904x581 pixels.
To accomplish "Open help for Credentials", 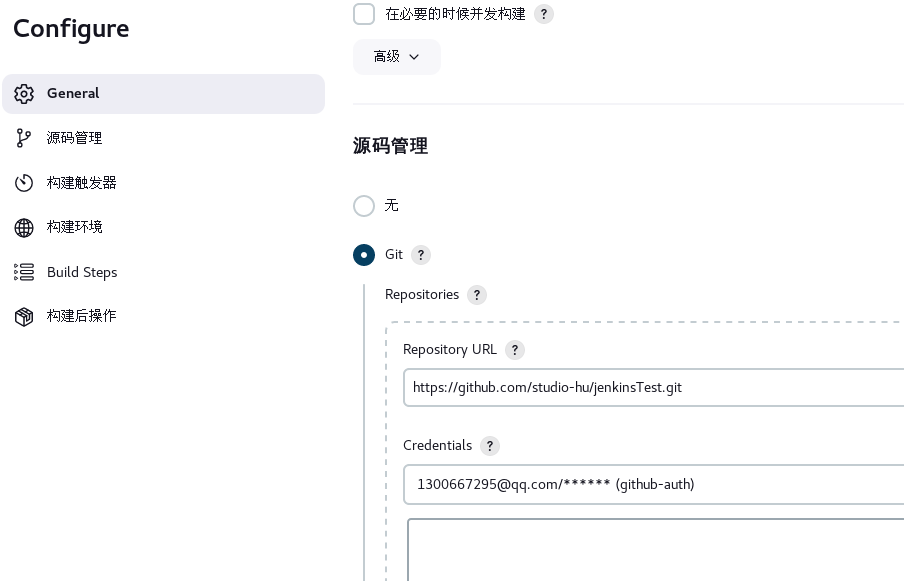I will (490, 446).
